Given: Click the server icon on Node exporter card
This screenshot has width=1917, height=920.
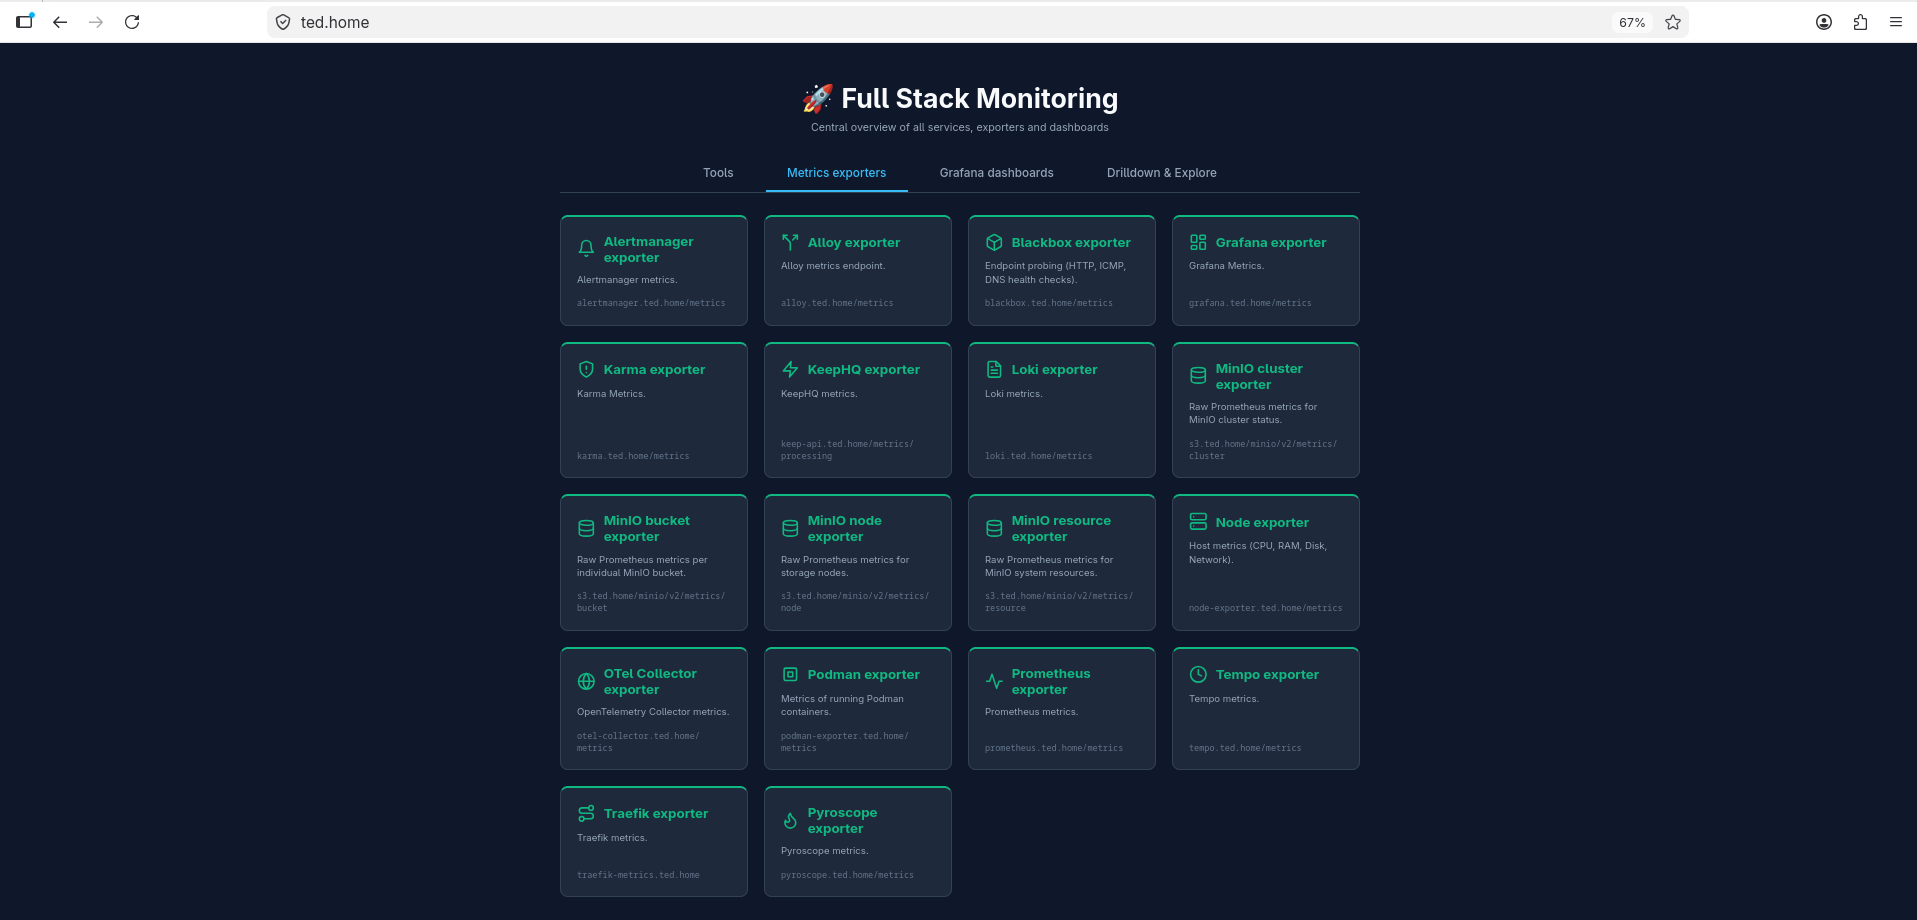Looking at the screenshot, I should (x=1198, y=522).
